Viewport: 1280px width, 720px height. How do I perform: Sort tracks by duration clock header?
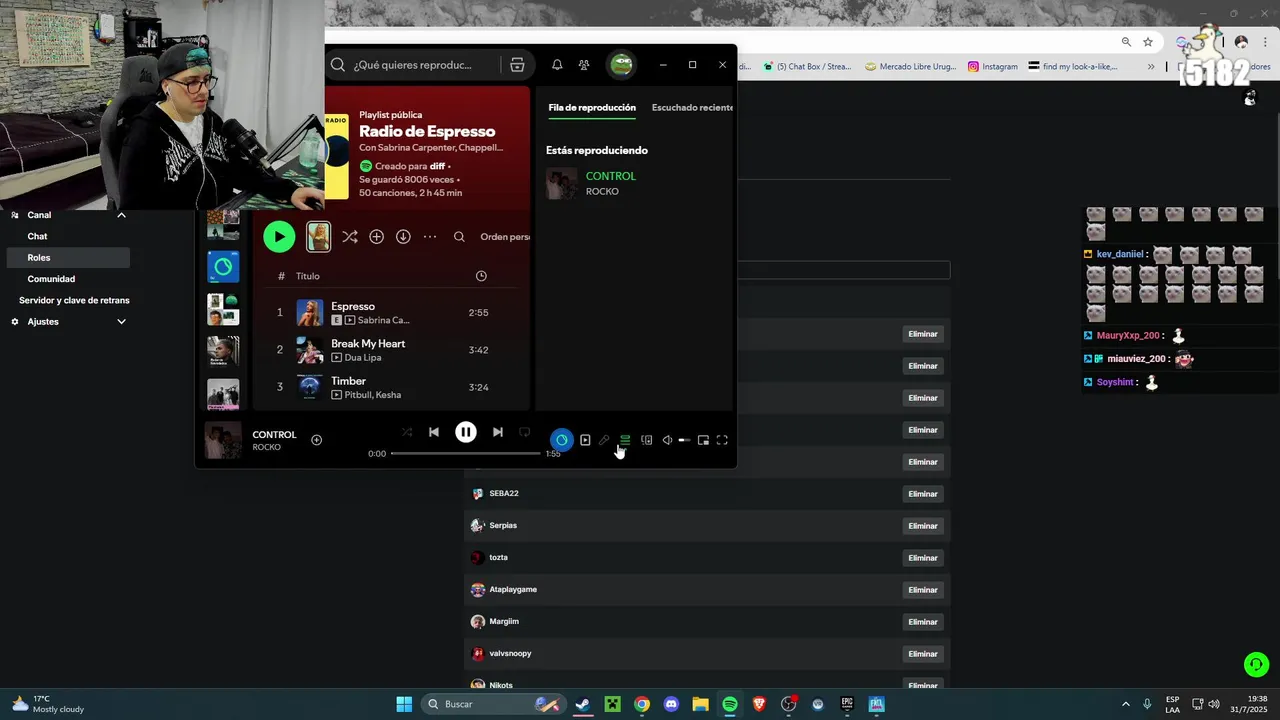click(x=481, y=276)
